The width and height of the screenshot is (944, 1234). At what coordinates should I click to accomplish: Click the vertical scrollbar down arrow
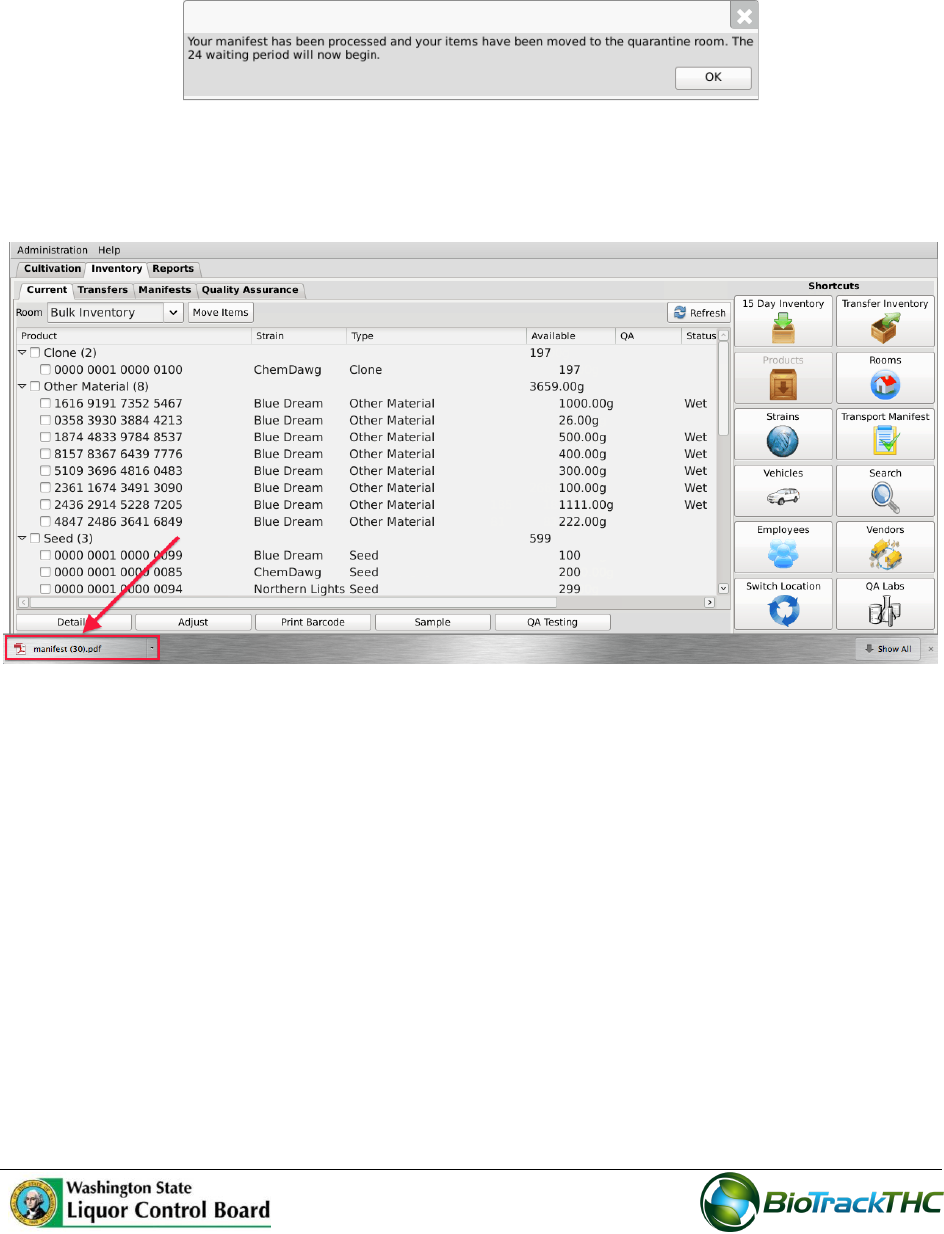724,589
